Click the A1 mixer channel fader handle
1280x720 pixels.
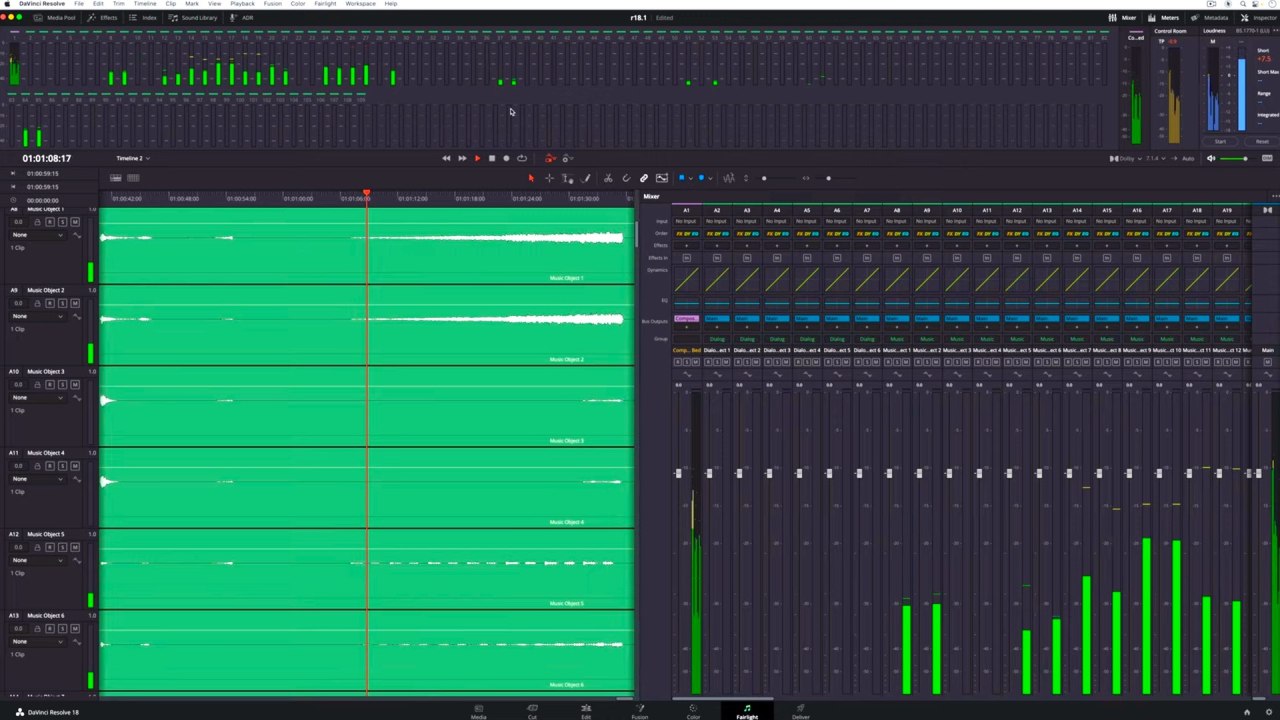click(x=678, y=472)
